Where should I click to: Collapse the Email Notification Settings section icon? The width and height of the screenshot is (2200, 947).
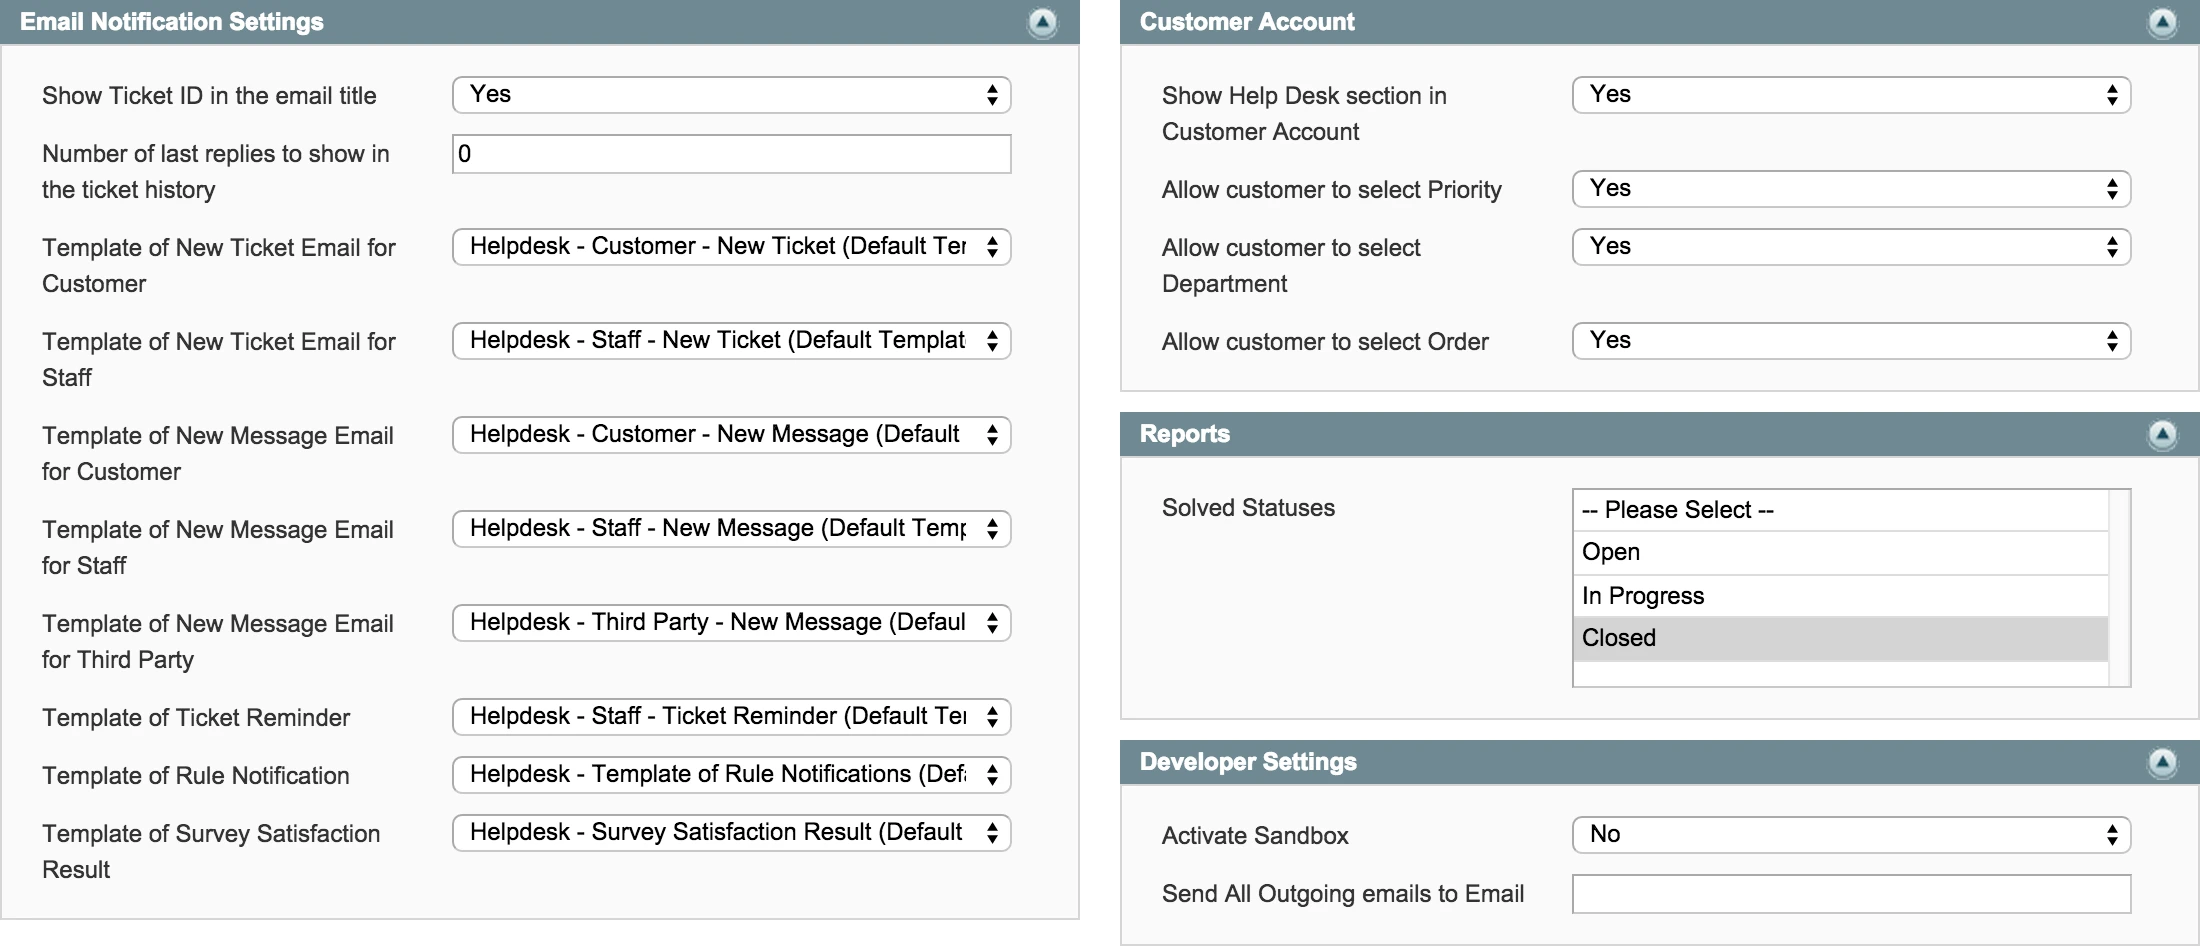[1042, 22]
